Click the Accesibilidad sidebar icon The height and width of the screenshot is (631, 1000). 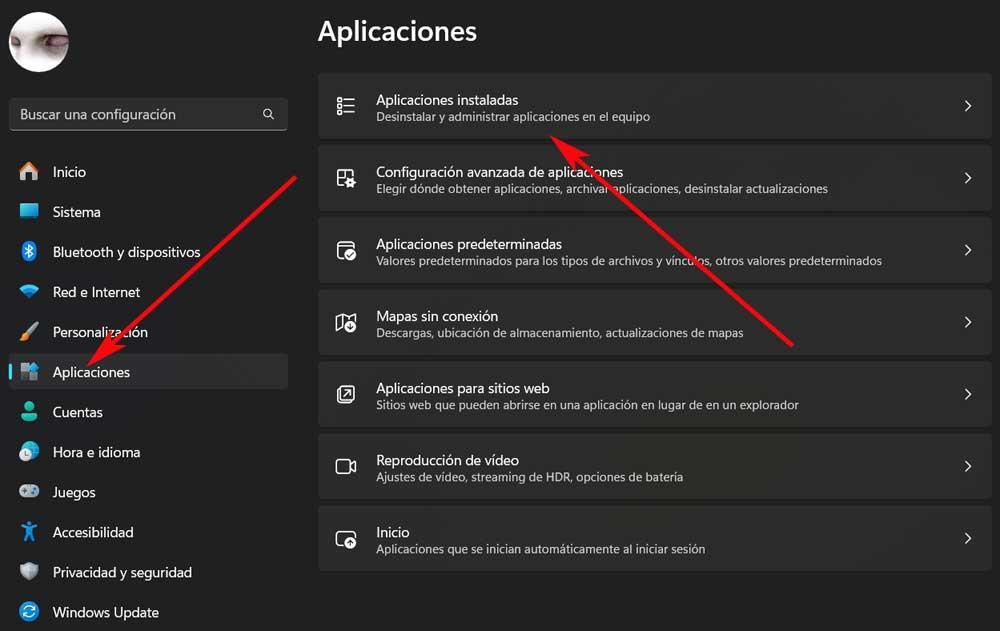(28, 532)
